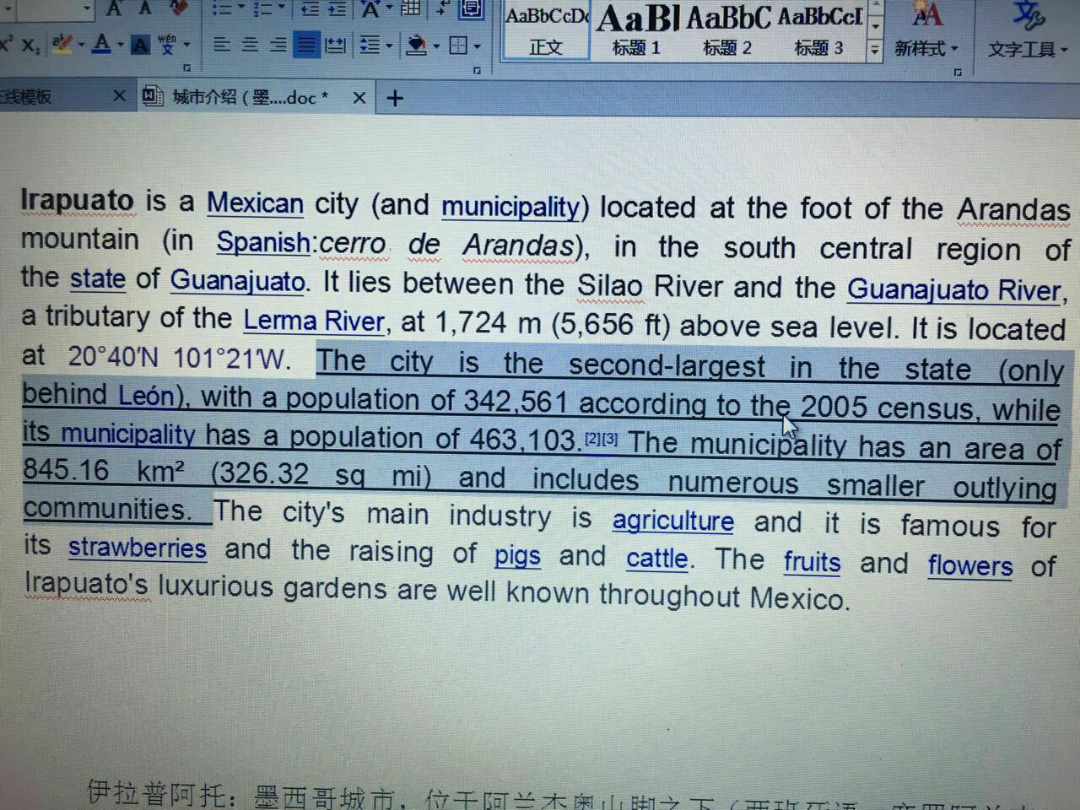Align text right
1080x810 pixels.
pos(278,45)
